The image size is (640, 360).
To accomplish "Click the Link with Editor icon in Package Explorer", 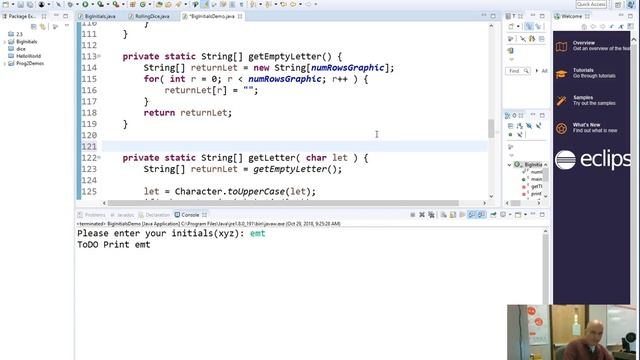I will (43, 27).
